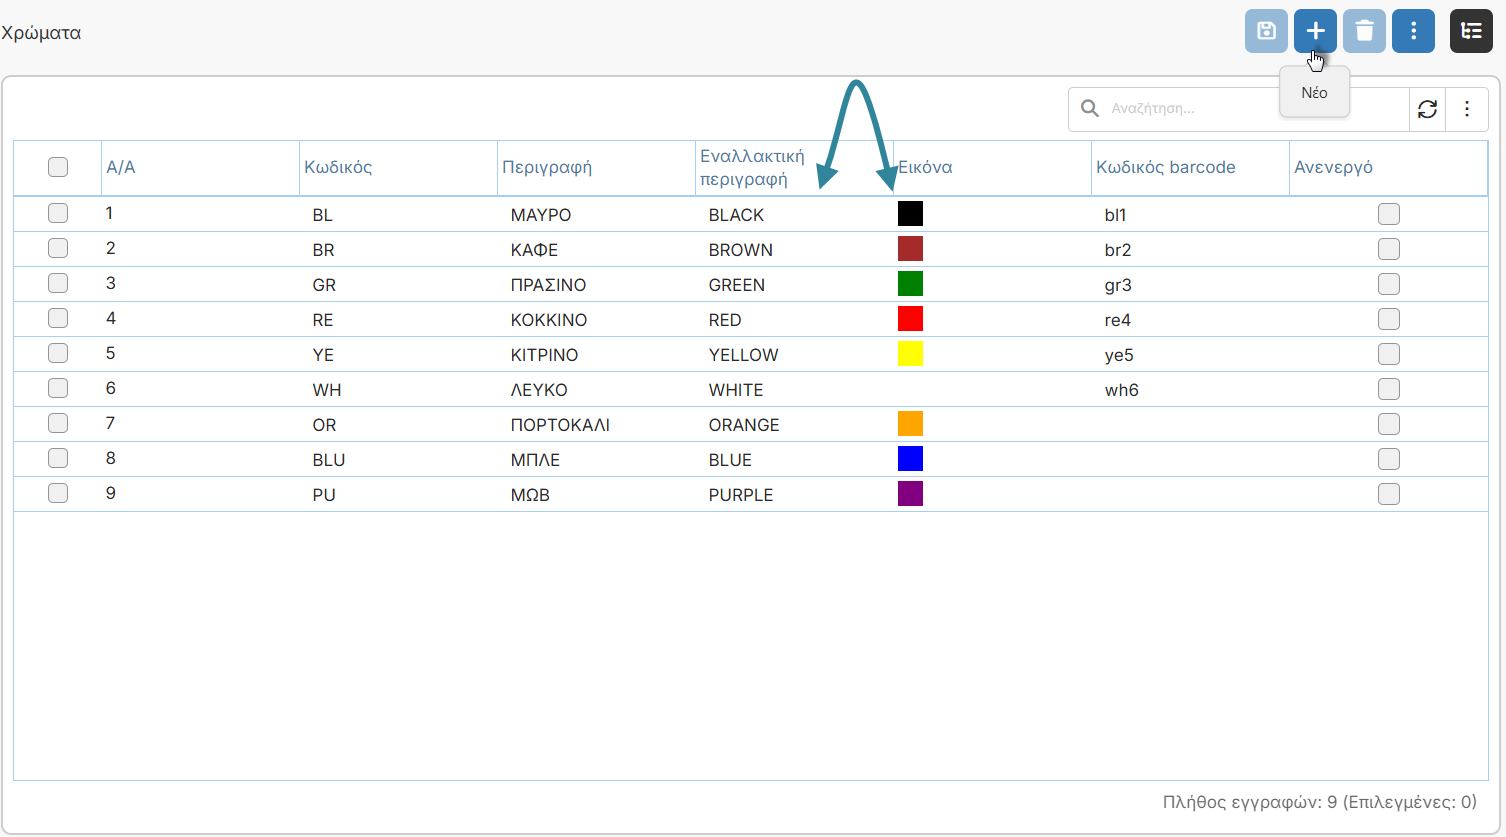Viewport: 1506px width, 837px height.
Task: Toggle Ανενεργό checkbox for YELLOW row
Action: [1389, 354]
